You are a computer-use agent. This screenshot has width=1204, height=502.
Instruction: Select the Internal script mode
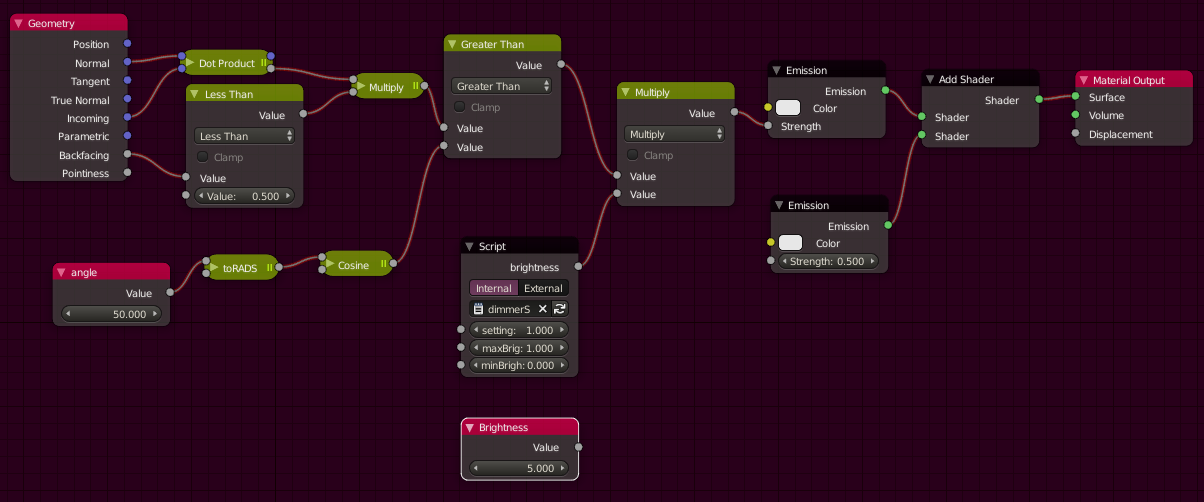click(x=494, y=288)
